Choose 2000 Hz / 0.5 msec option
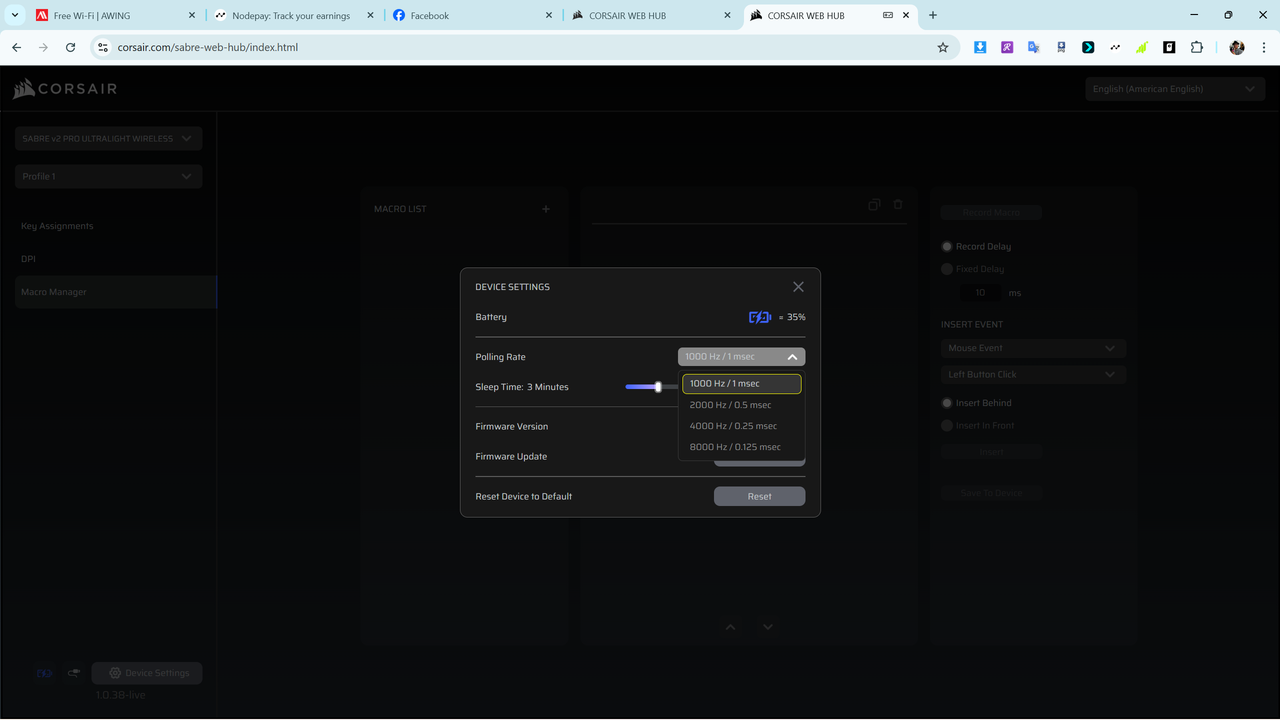The image size is (1280, 720). [x=741, y=405]
